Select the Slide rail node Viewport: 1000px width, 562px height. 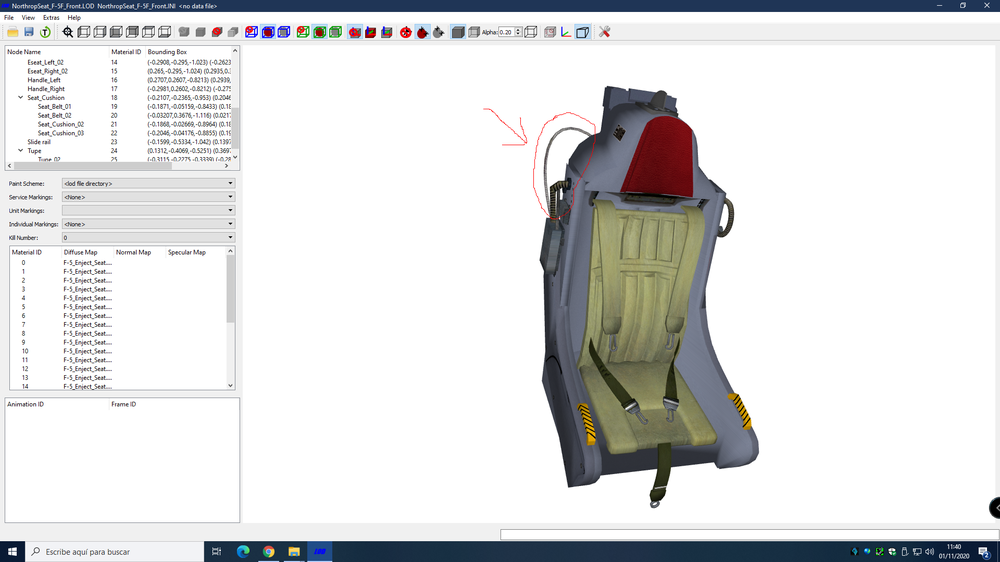pos(39,142)
